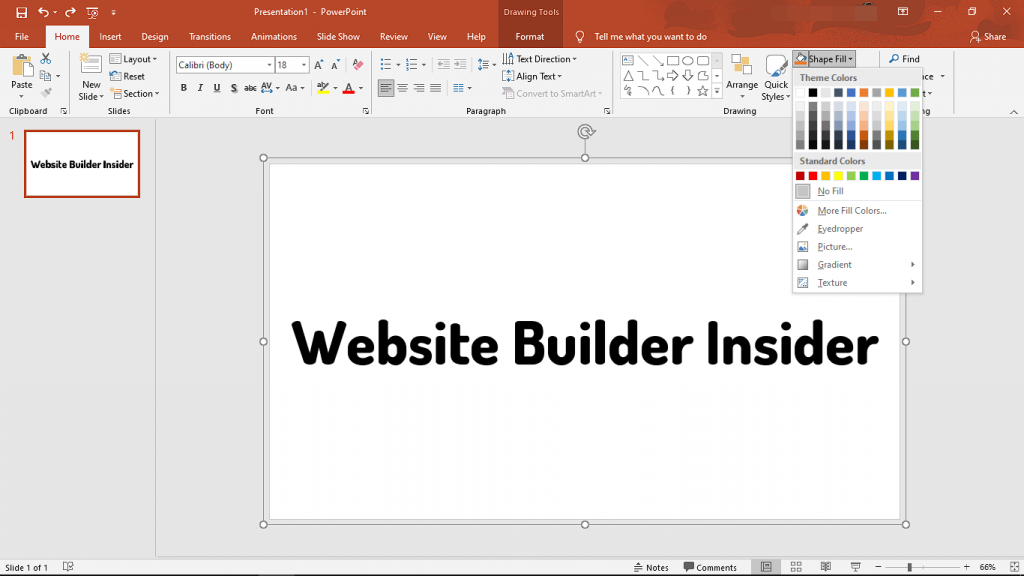
Task: Apply yellow text highlight color
Action: click(x=323, y=88)
